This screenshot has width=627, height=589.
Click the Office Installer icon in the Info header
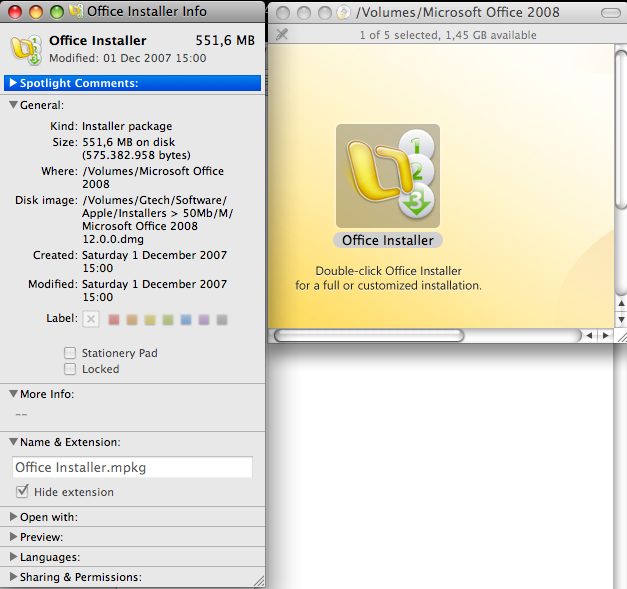[x=26, y=50]
